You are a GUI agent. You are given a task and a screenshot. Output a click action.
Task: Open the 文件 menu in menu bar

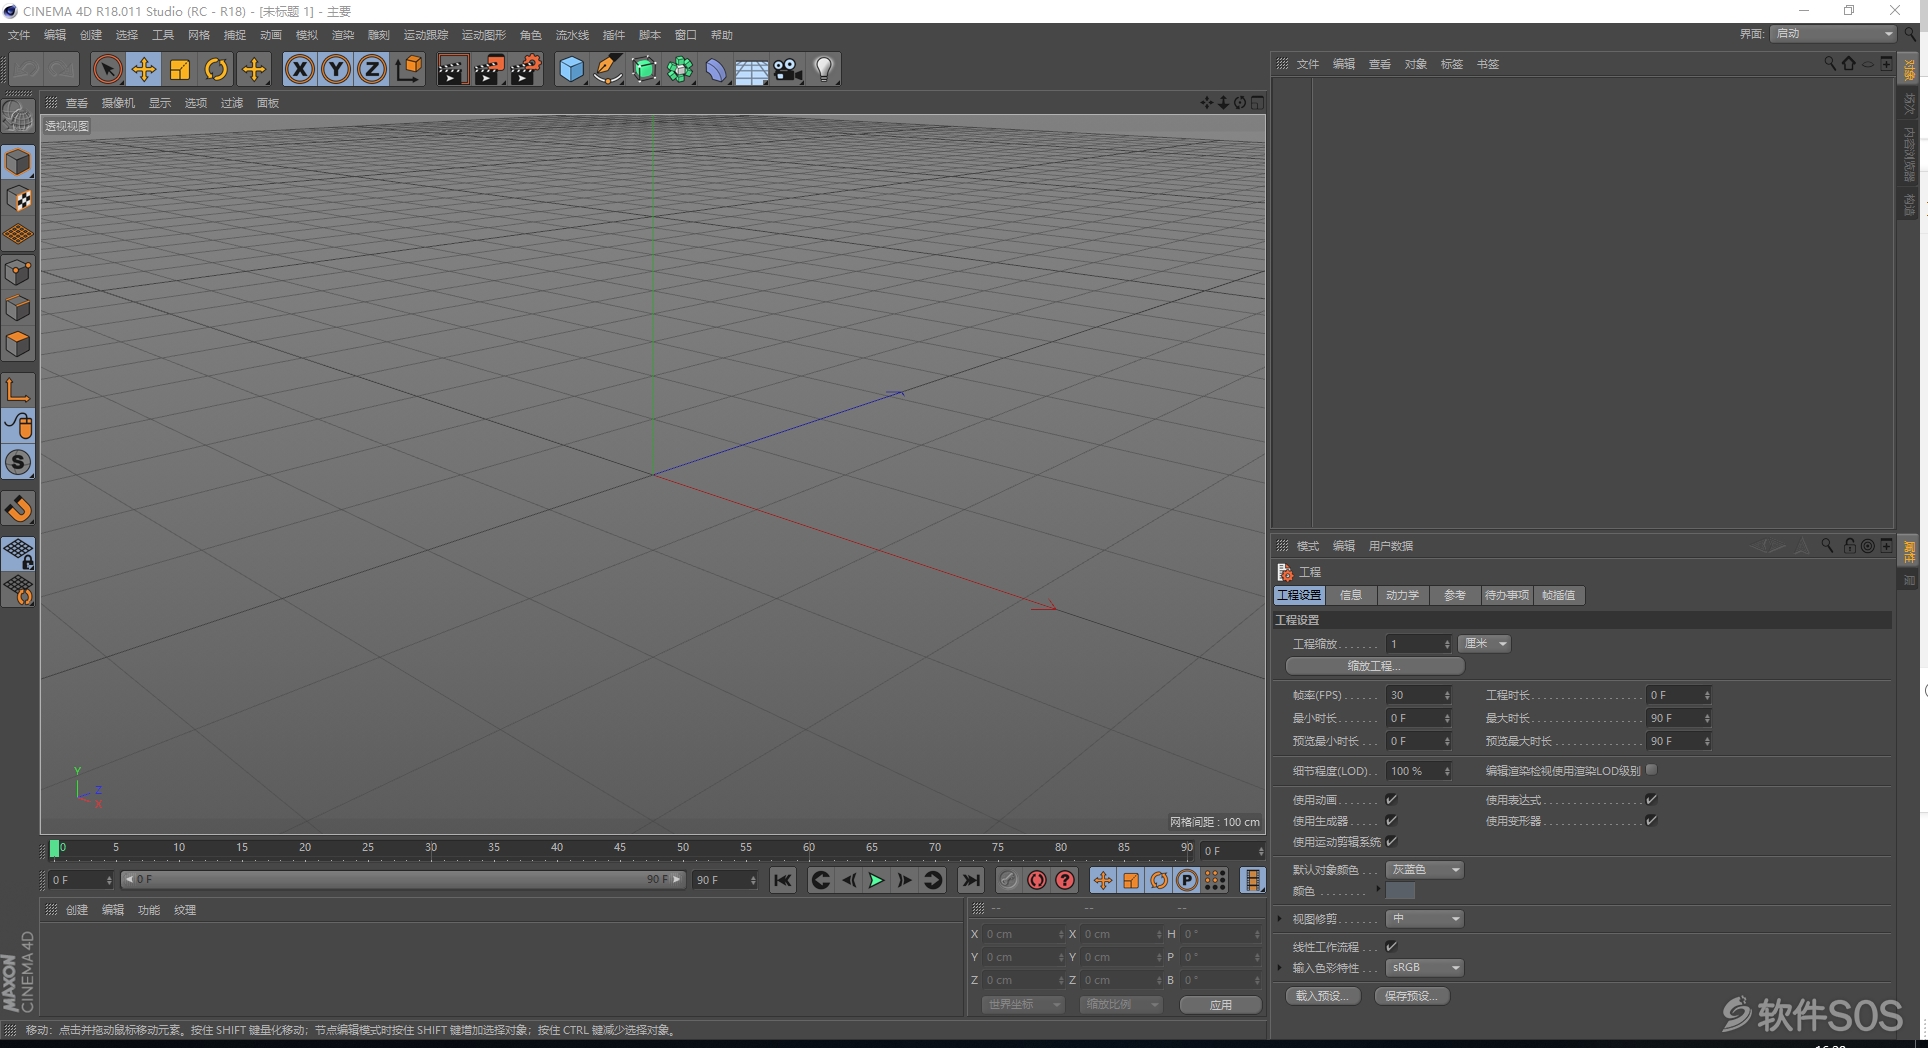(19, 35)
